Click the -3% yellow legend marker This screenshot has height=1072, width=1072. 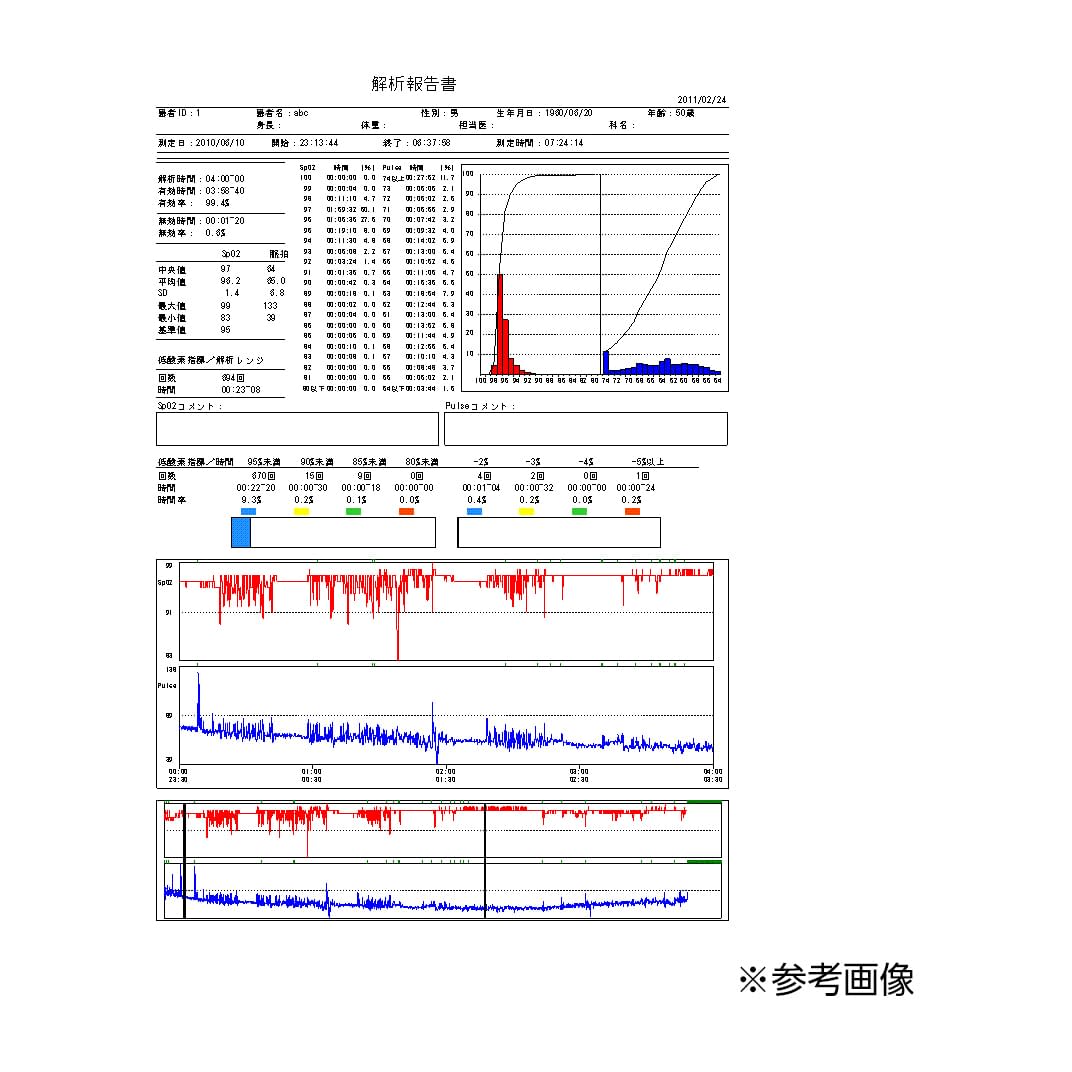click(529, 511)
